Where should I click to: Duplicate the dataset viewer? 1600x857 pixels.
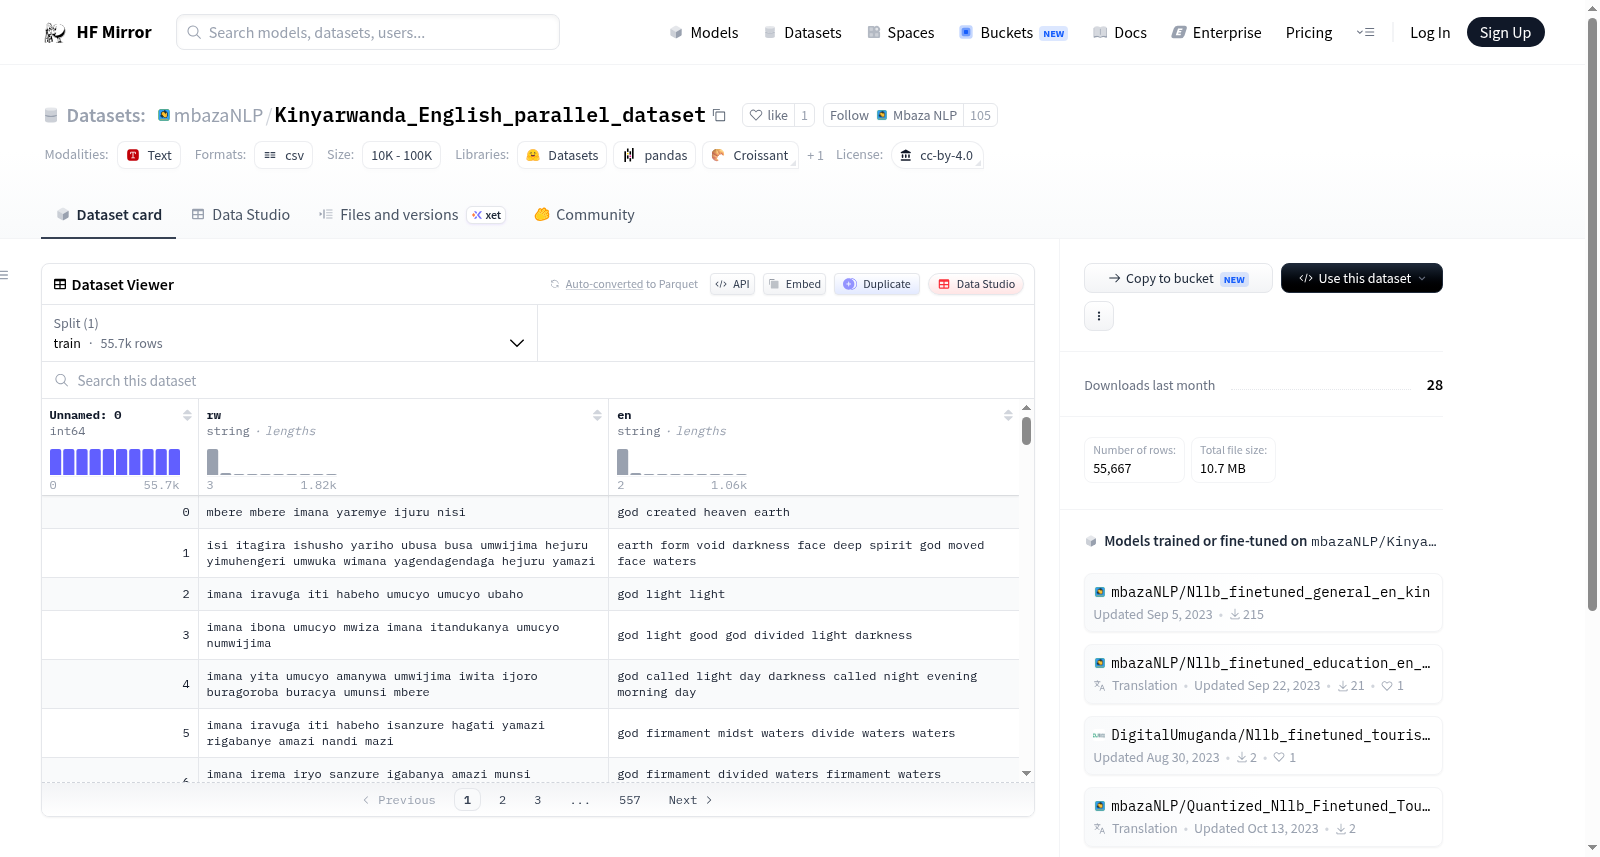(x=877, y=284)
